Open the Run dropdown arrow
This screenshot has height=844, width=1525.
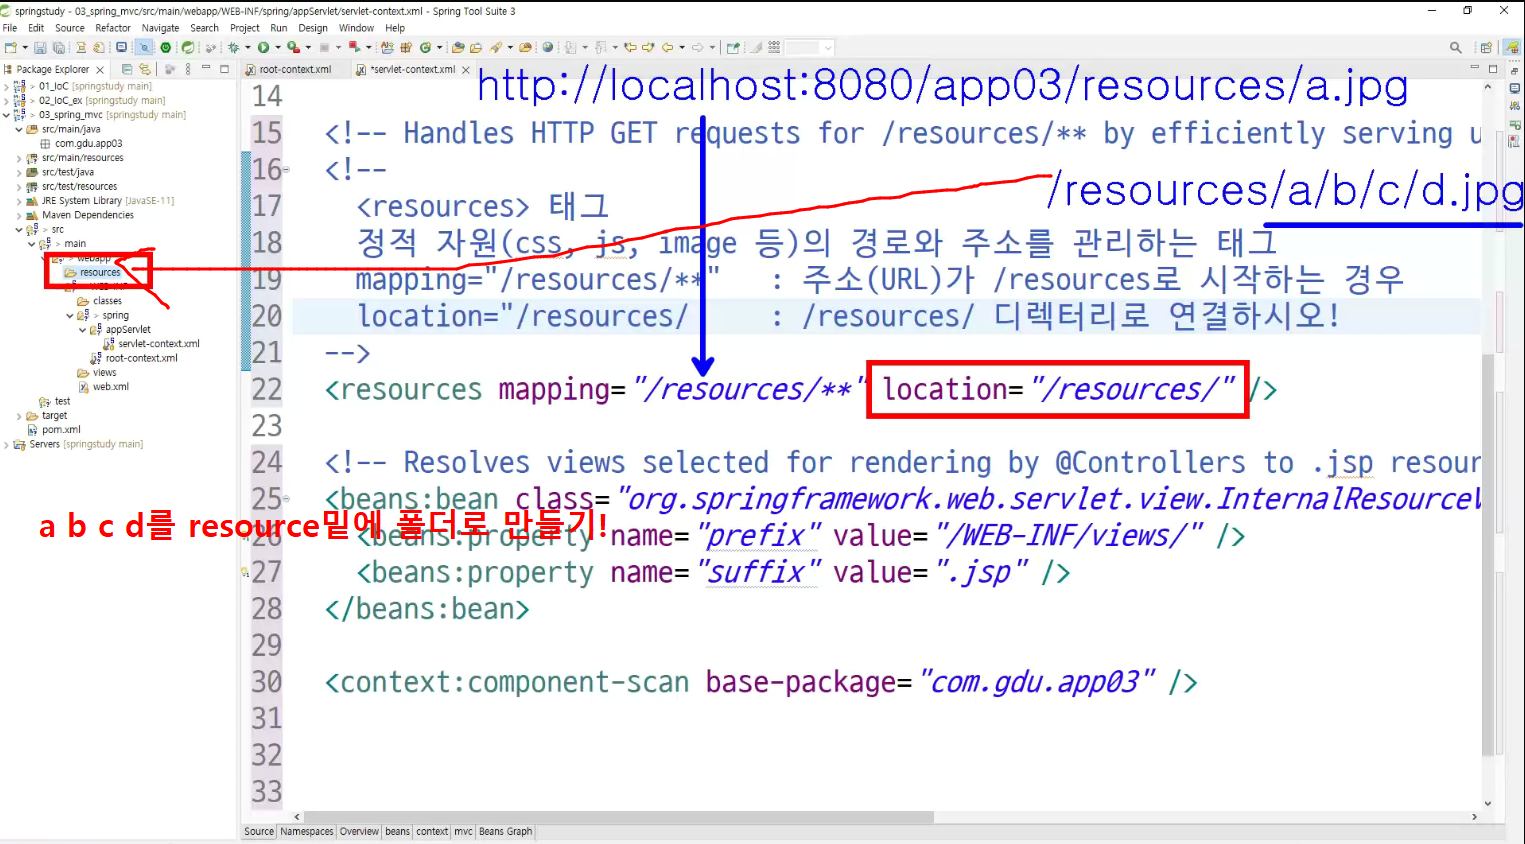click(x=277, y=47)
